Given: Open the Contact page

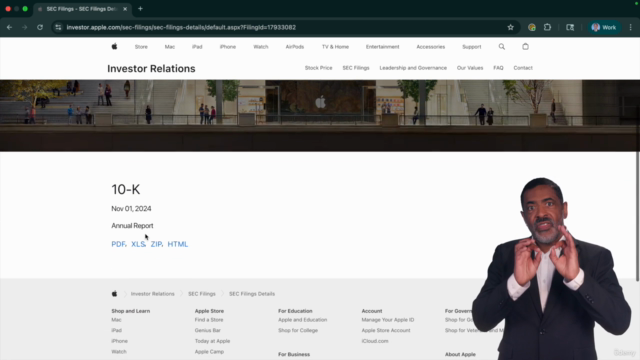Looking at the screenshot, I should [x=523, y=68].
